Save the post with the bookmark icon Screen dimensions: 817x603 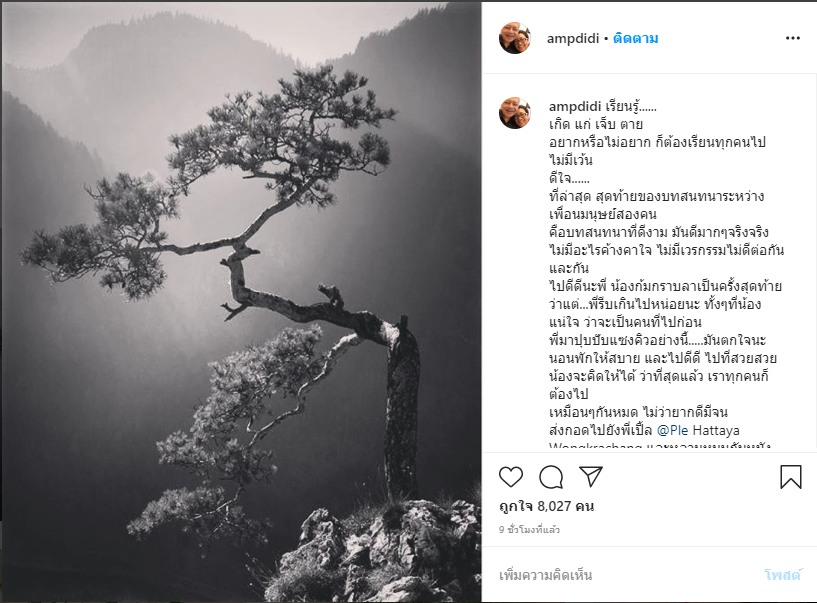click(x=790, y=477)
